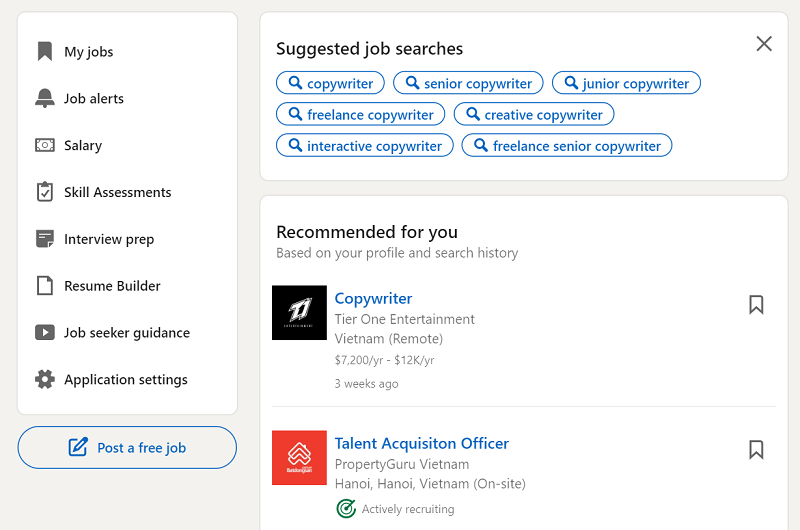Open the Salary sidebar item
This screenshot has height=530, width=800.
point(83,145)
